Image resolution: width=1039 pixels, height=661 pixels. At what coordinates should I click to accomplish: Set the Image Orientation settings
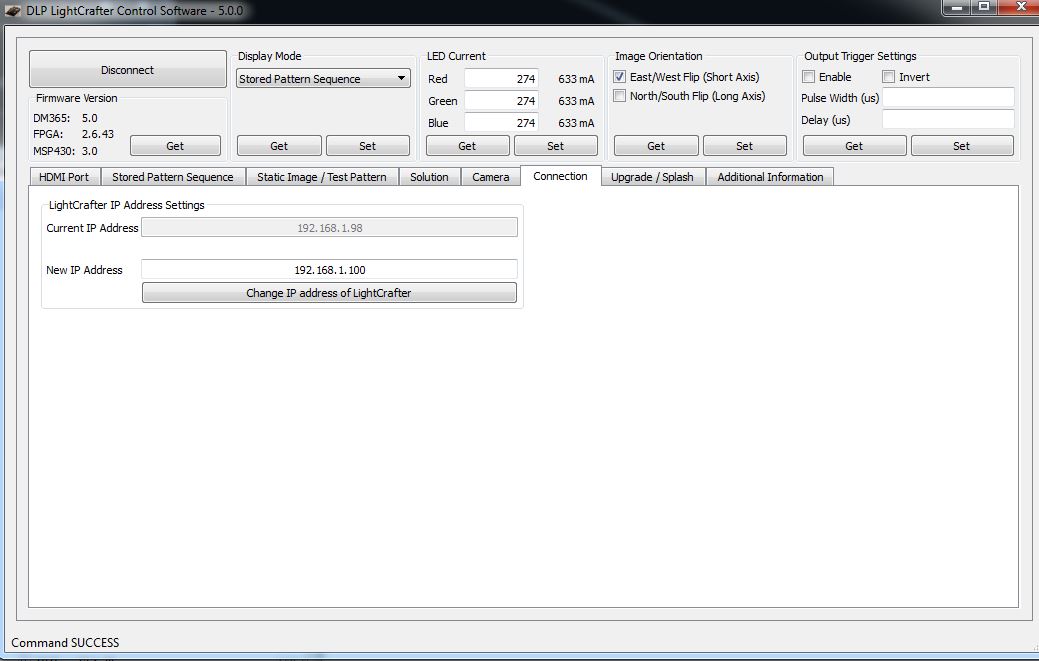[x=745, y=146]
